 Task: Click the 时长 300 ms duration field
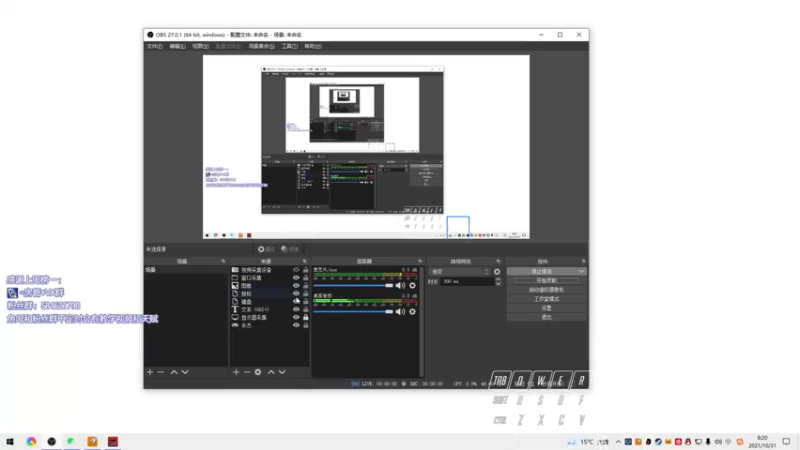click(x=468, y=282)
